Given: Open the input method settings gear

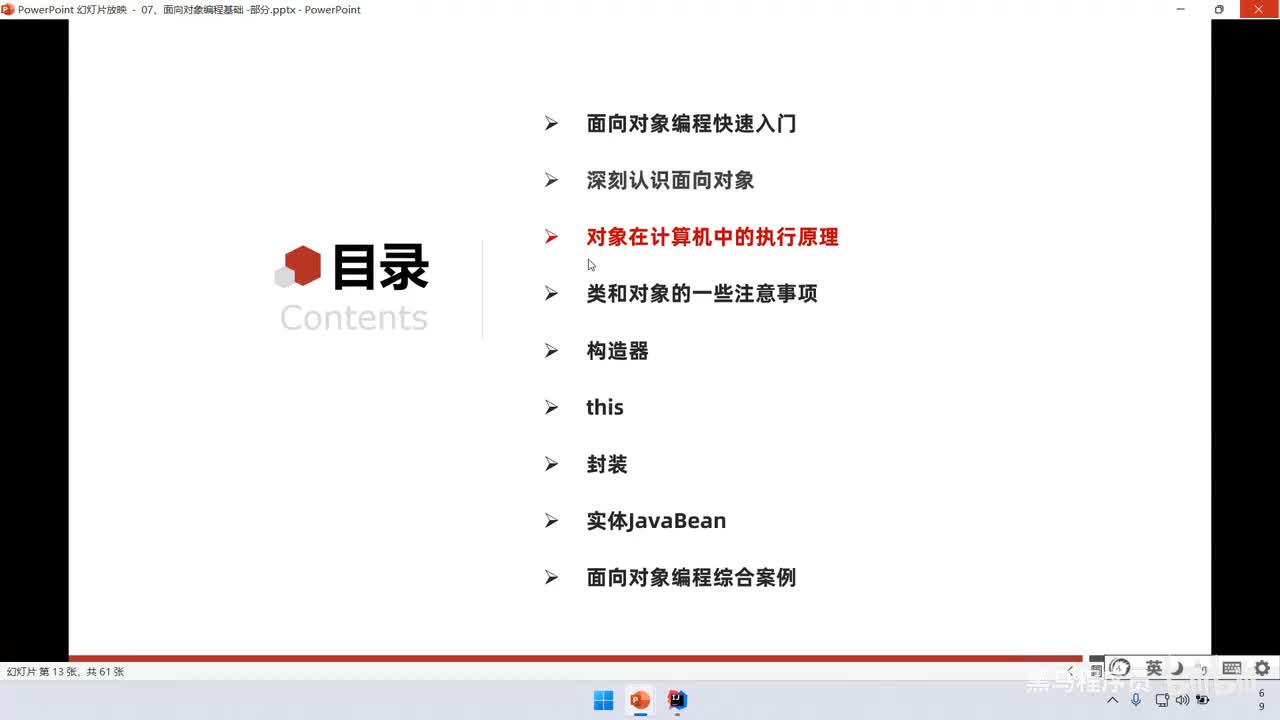Looking at the screenshot, I should (x=1262, y=668).
